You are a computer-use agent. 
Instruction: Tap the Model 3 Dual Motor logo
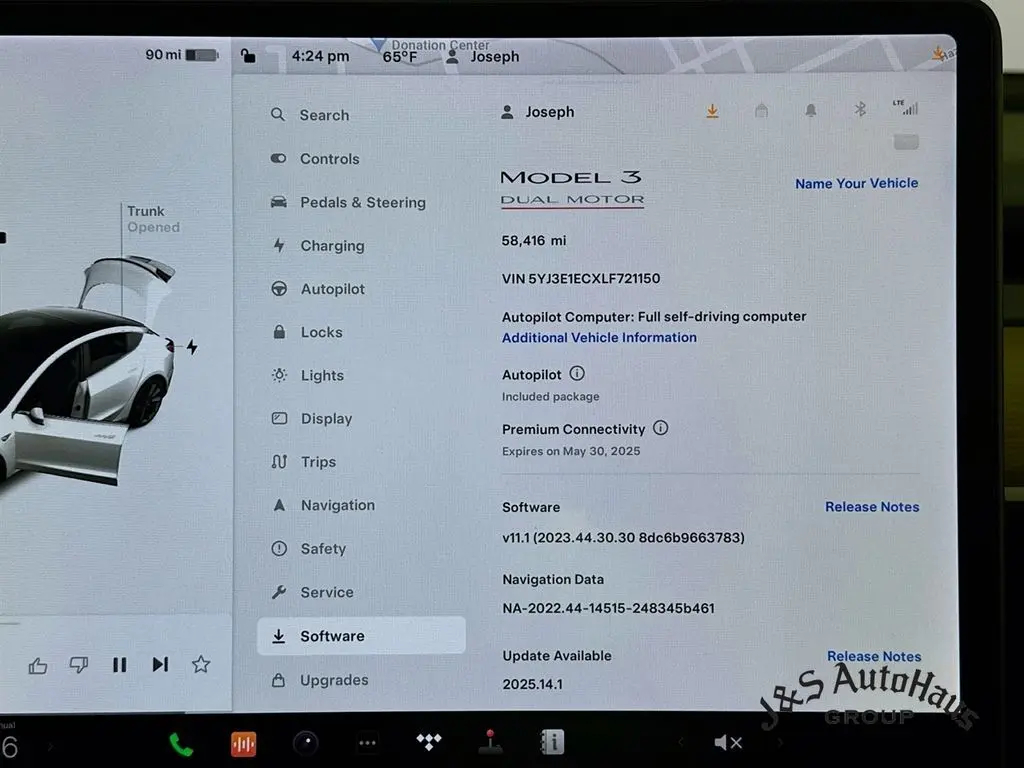coord(571,189)
